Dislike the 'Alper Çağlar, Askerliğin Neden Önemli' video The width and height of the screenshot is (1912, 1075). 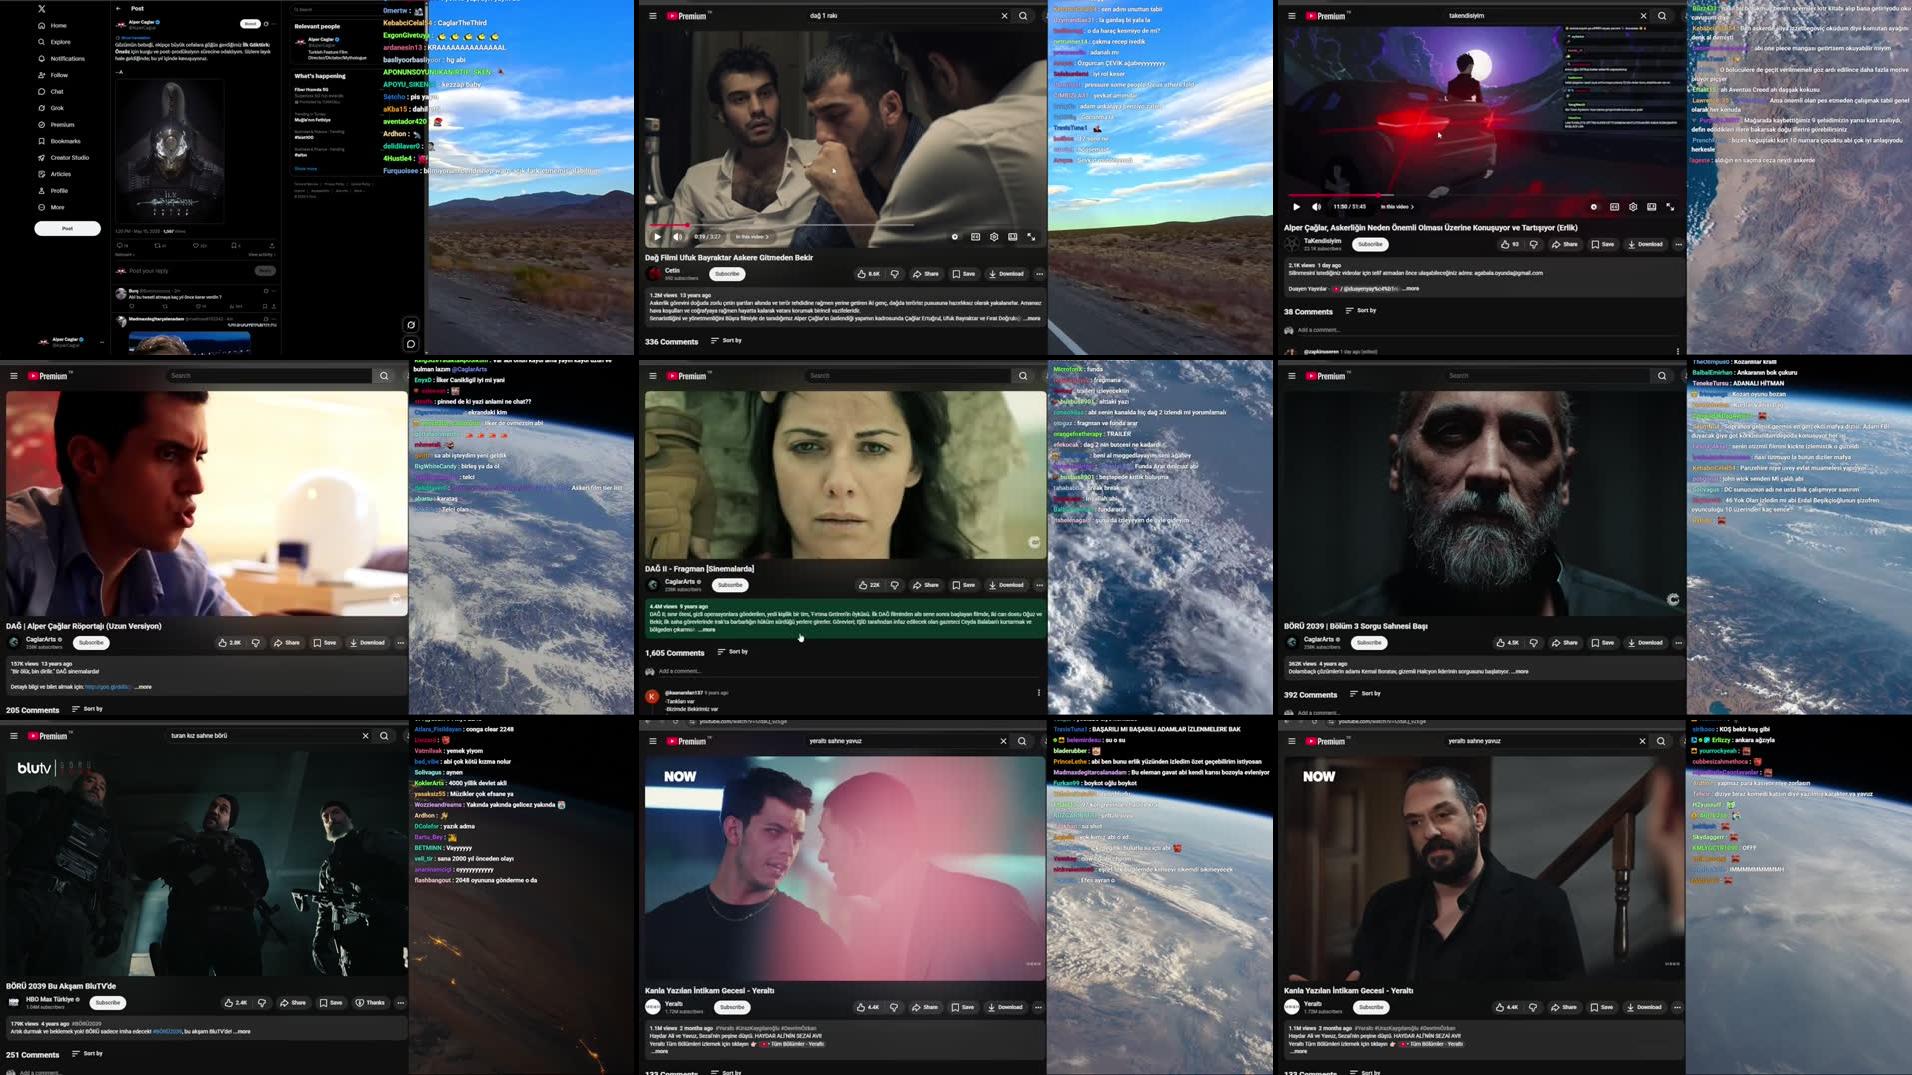[1533, 244]
